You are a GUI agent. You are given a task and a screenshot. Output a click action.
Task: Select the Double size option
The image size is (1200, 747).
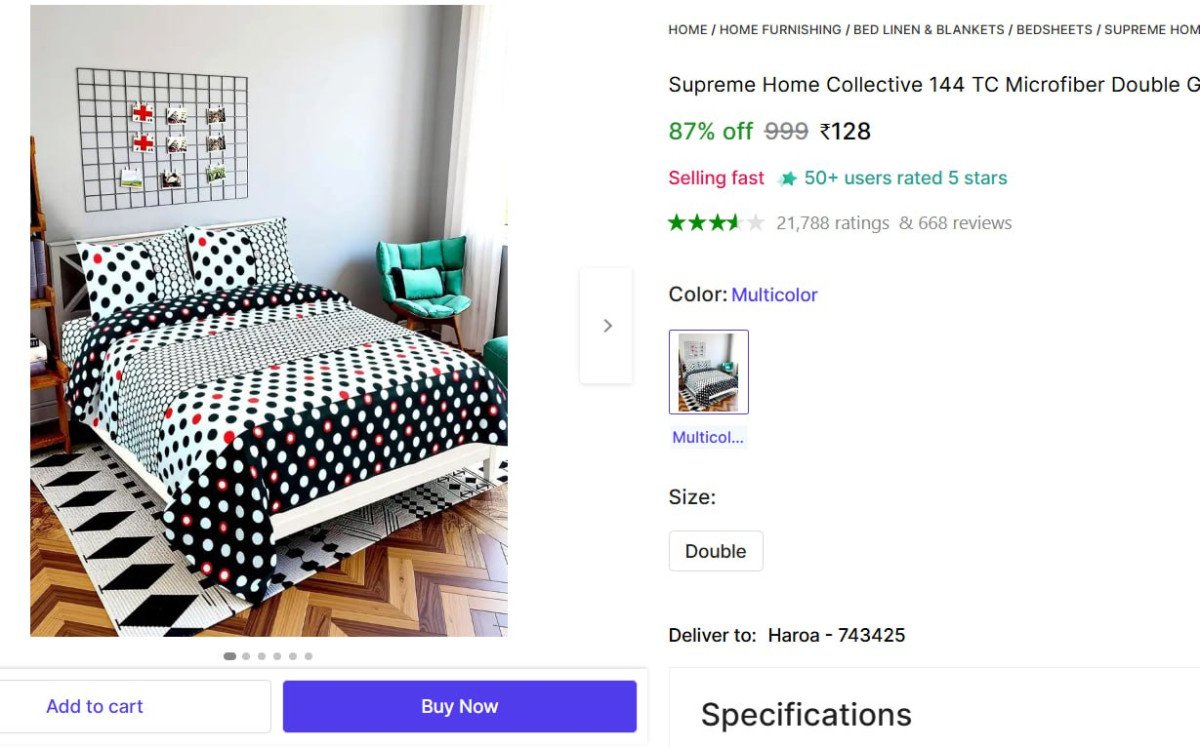tap(715, 551)
